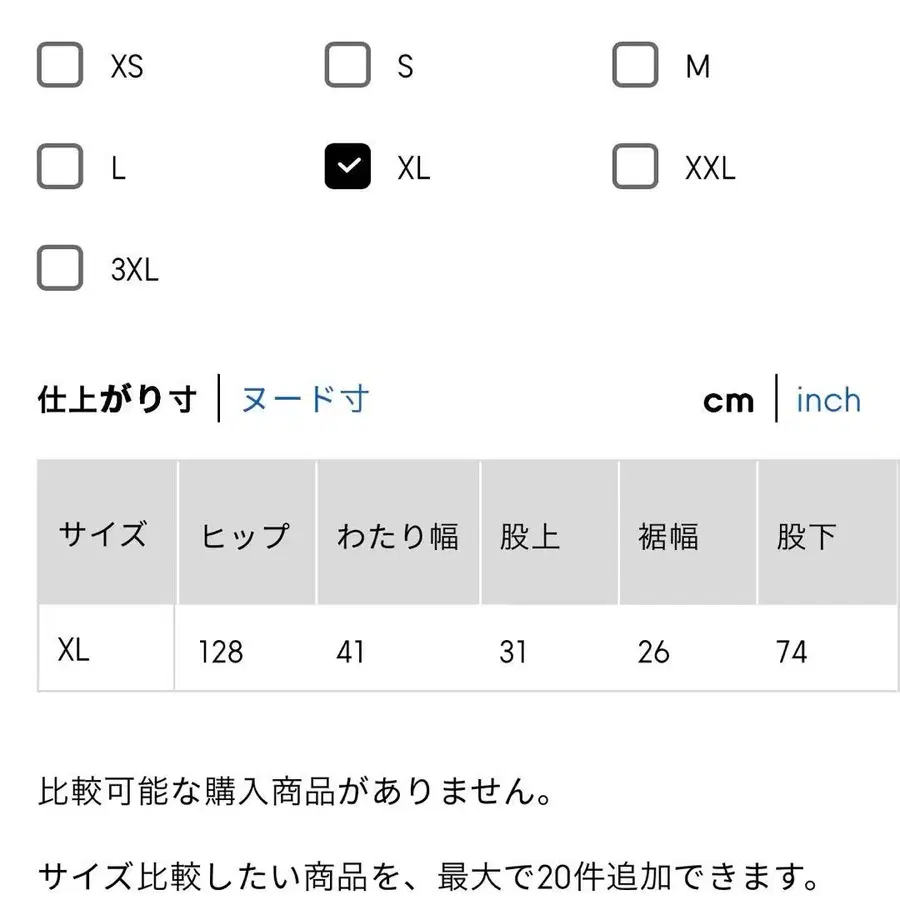
Task: Check the XS size checkbox
Action: click(60, 66)
